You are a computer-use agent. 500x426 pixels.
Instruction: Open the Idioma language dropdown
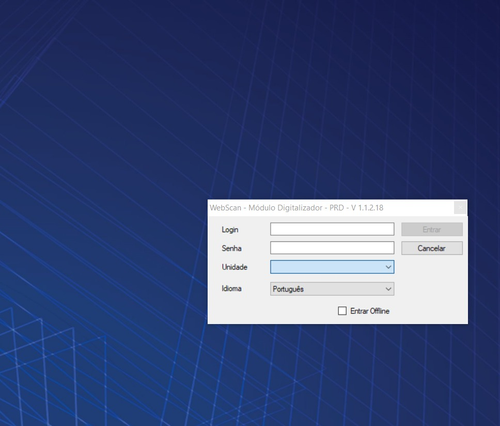click(x=332, y=289)
